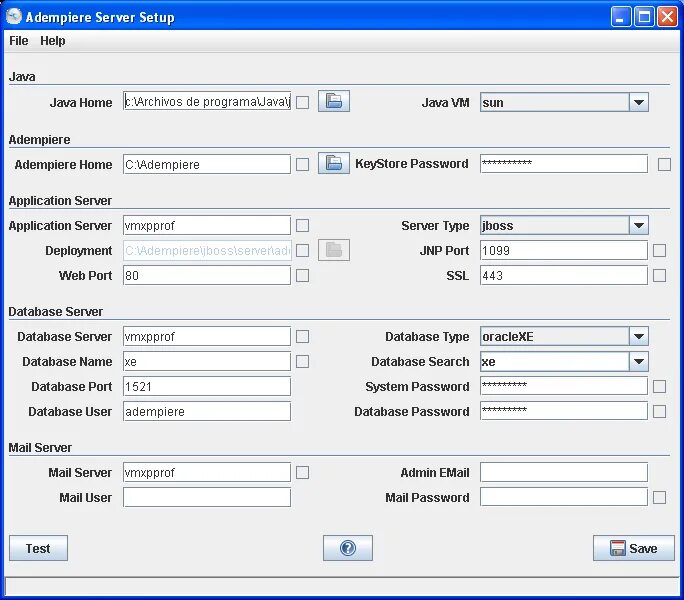
Task: Toggle checkbox beside Web Port field
Action: (x=302, y=276)
